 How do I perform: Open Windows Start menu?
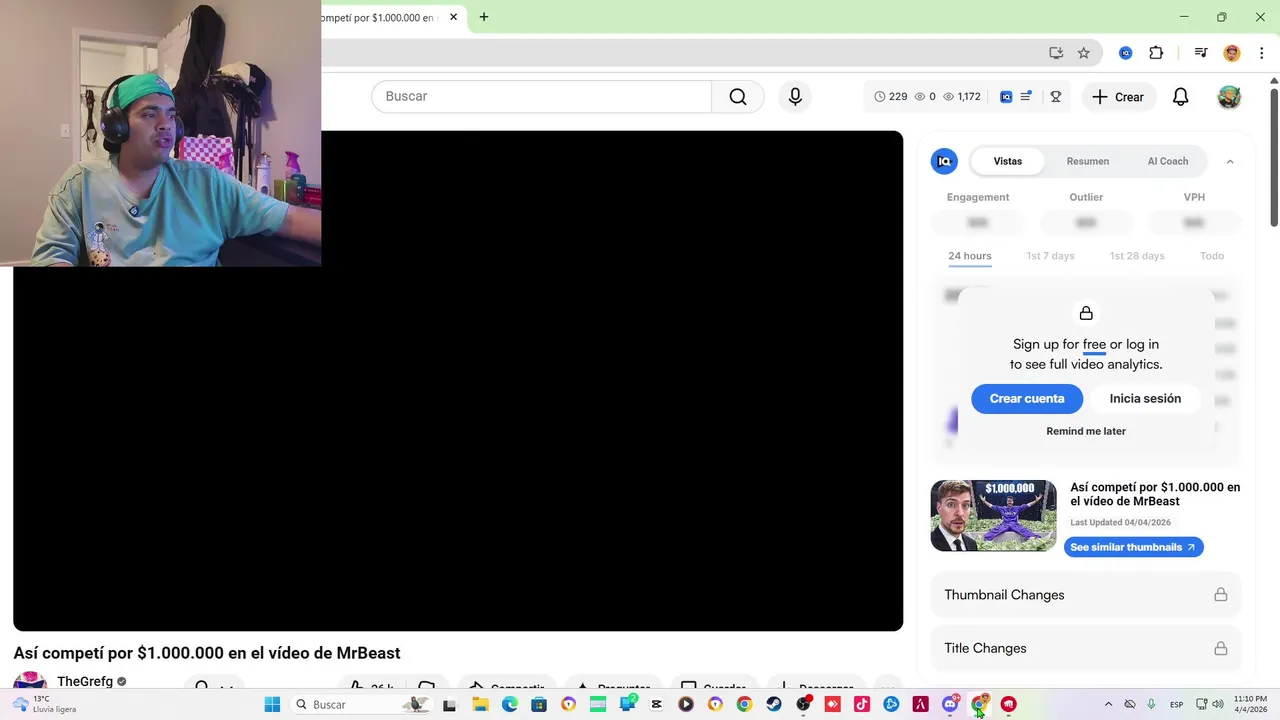tap(272, 704)
